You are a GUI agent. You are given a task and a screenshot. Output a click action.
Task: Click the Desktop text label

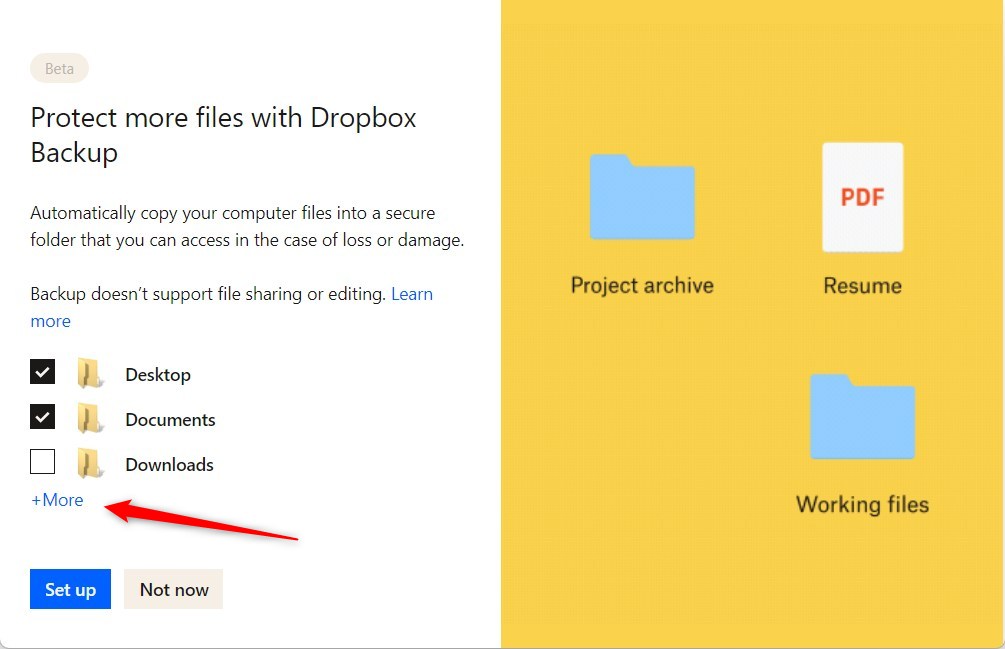[x=159, y=374]
